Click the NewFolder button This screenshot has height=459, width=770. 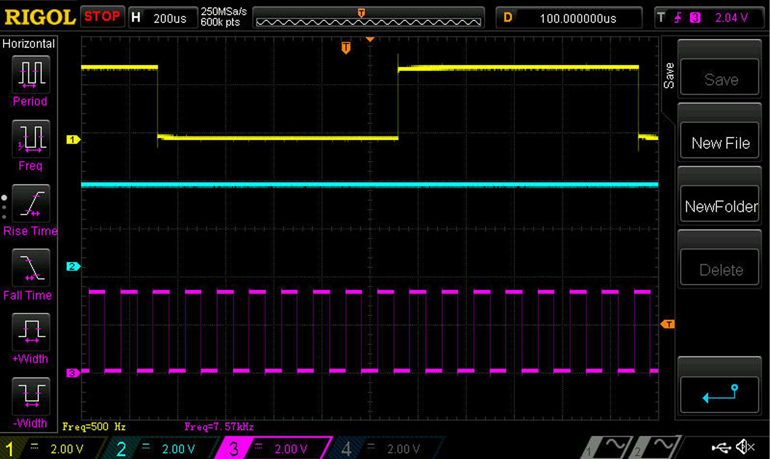719,205
